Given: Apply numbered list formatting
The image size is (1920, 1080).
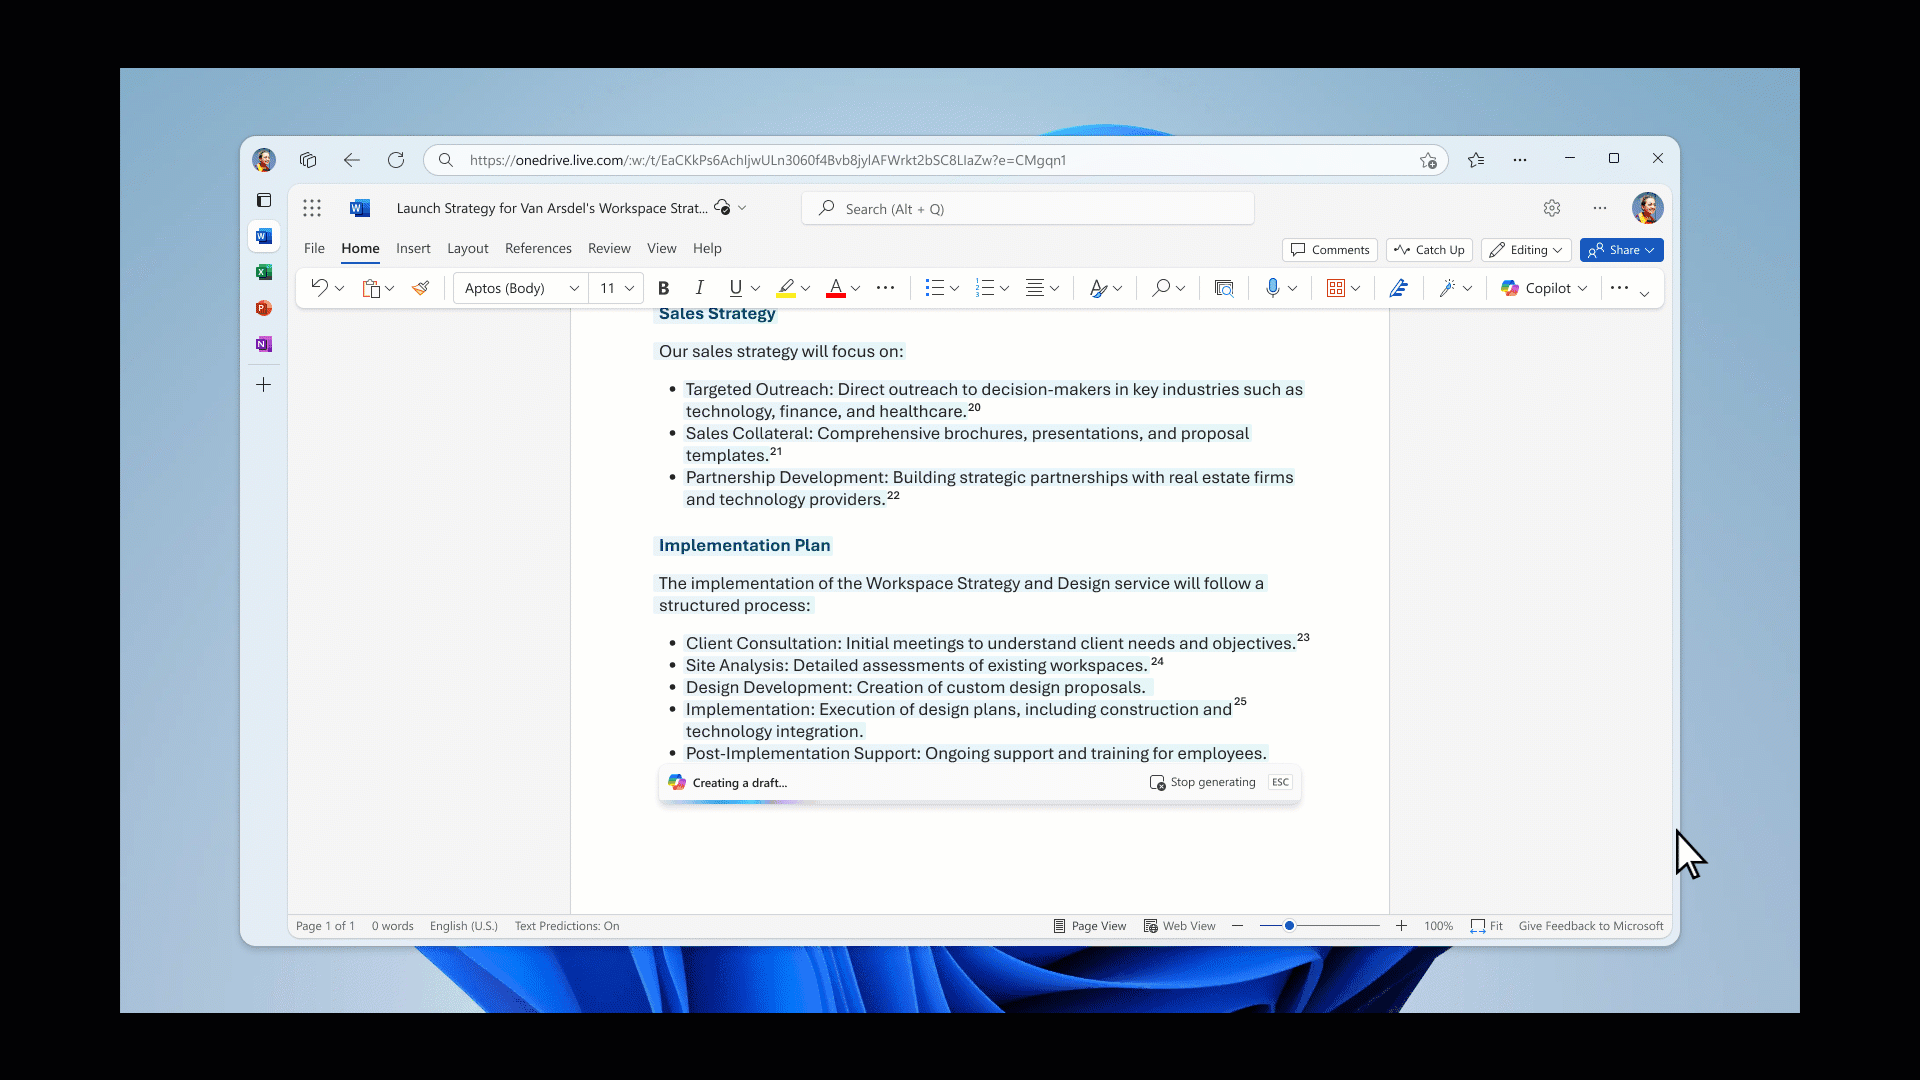Looking at the screenshot, I should pyautogui.click(x=985, y=288).
